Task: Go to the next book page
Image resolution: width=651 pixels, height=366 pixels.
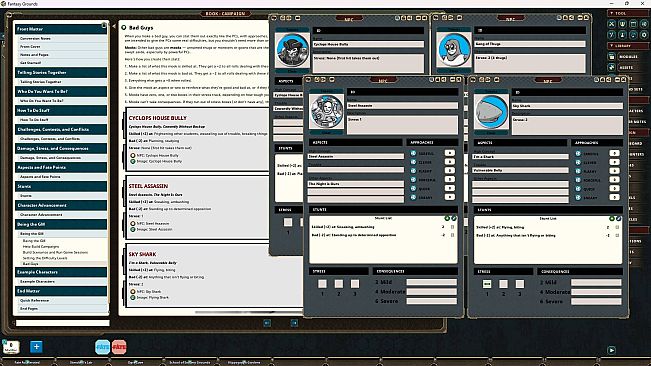Action: pyautogui.click(x=294, y=323)
